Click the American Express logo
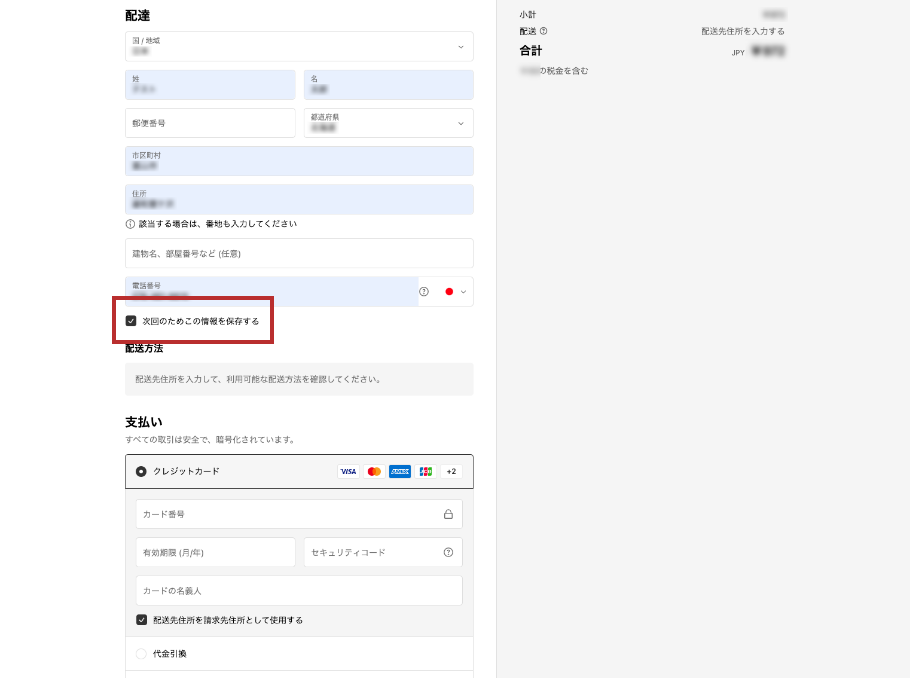The width and height of the screenshot is (910, 678). point(400,471)
